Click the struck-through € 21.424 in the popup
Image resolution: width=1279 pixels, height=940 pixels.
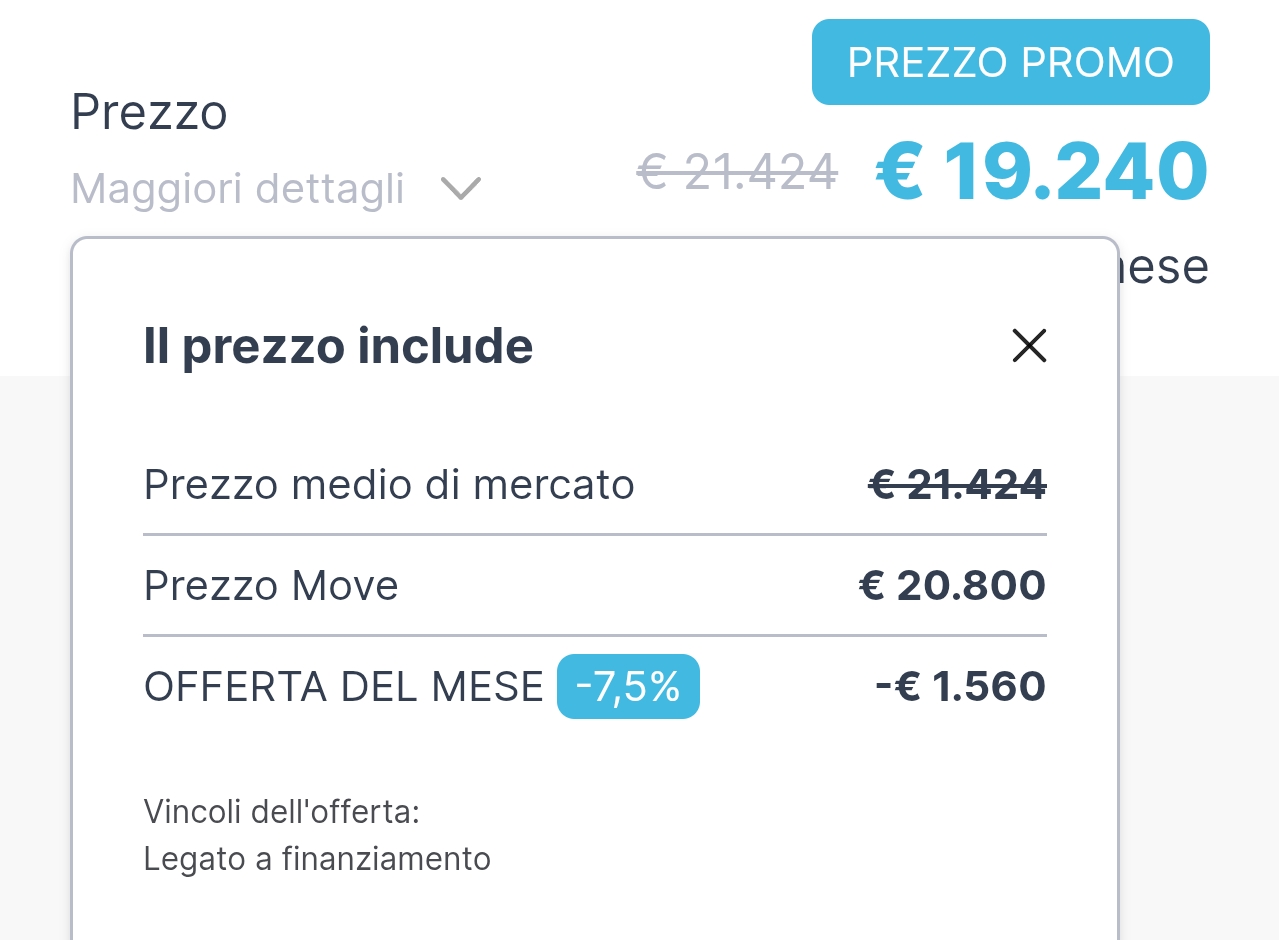(957, 485)
